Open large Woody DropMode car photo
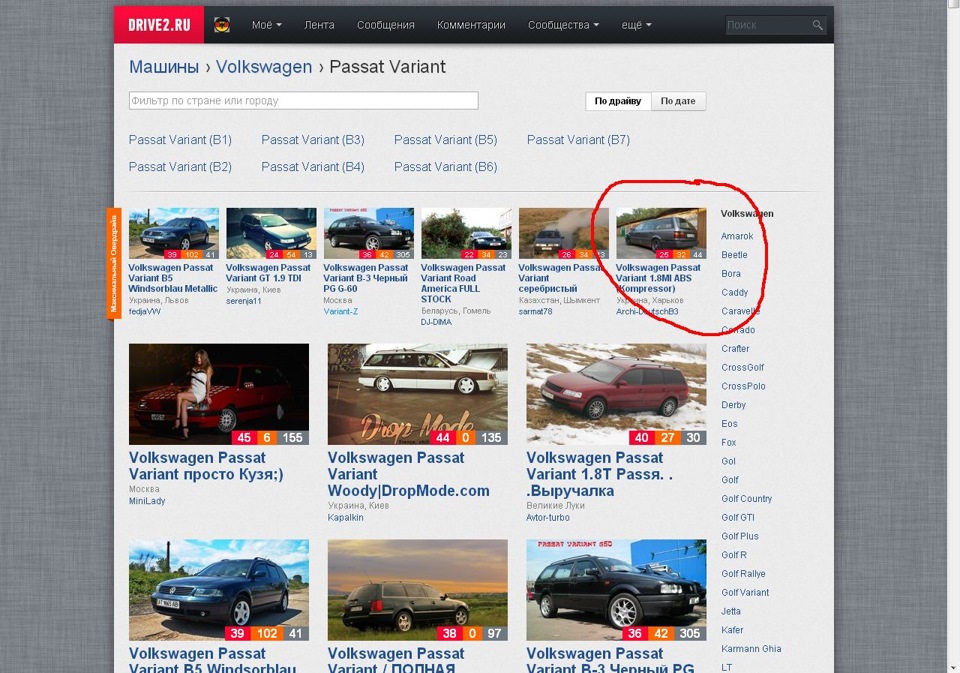Screen dimensions: 960x673 [x=418, y=394]
